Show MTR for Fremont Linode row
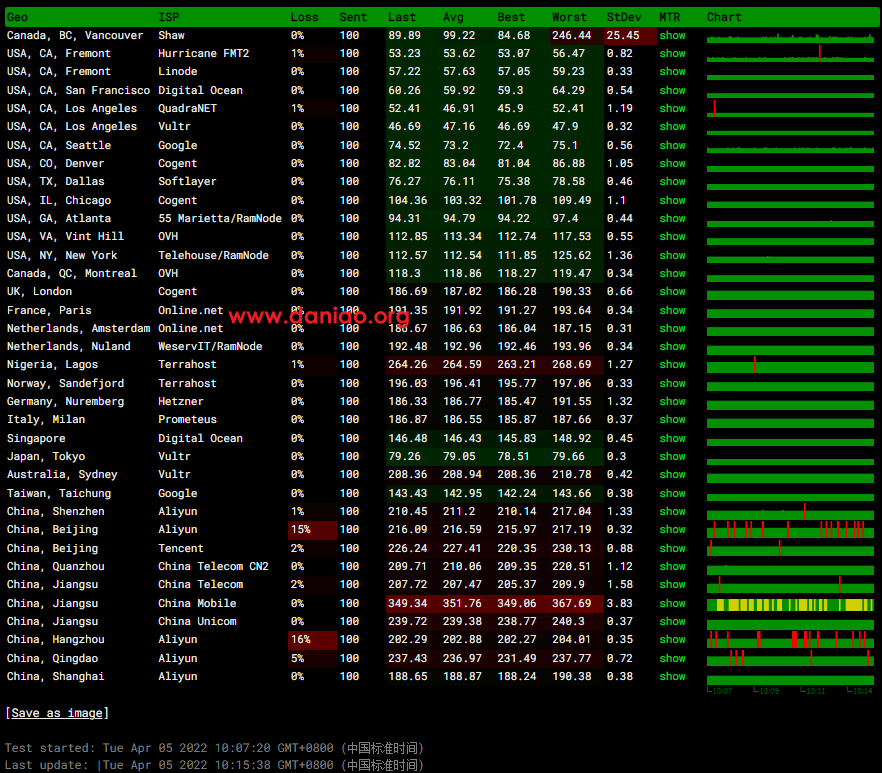Viewport: 882px width, 773px height. (672, 71)
